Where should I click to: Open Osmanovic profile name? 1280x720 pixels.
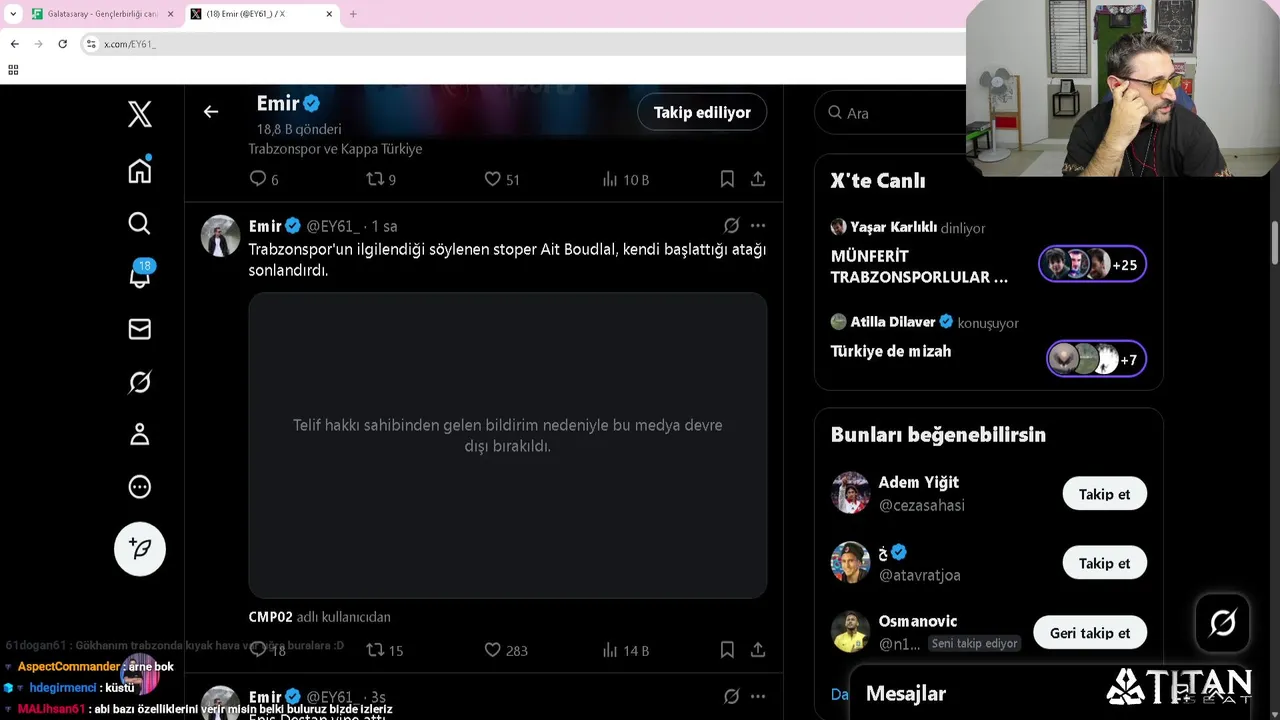click(x=918, y=621)
